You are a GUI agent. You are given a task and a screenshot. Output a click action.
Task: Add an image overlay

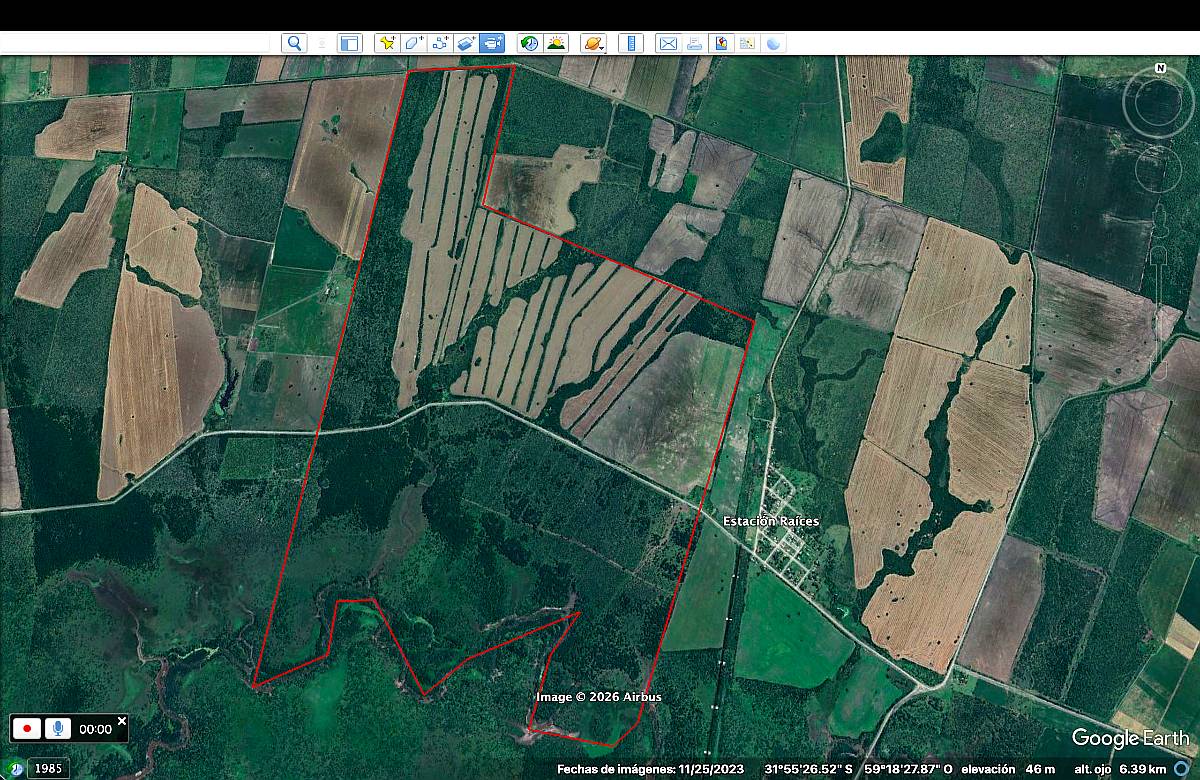click(466, 43)
